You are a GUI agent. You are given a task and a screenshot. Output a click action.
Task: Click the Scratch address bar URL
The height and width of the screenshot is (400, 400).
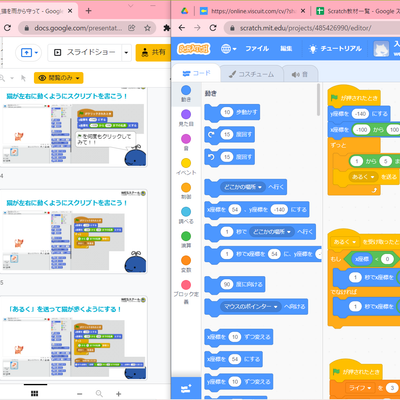point(305,28)
